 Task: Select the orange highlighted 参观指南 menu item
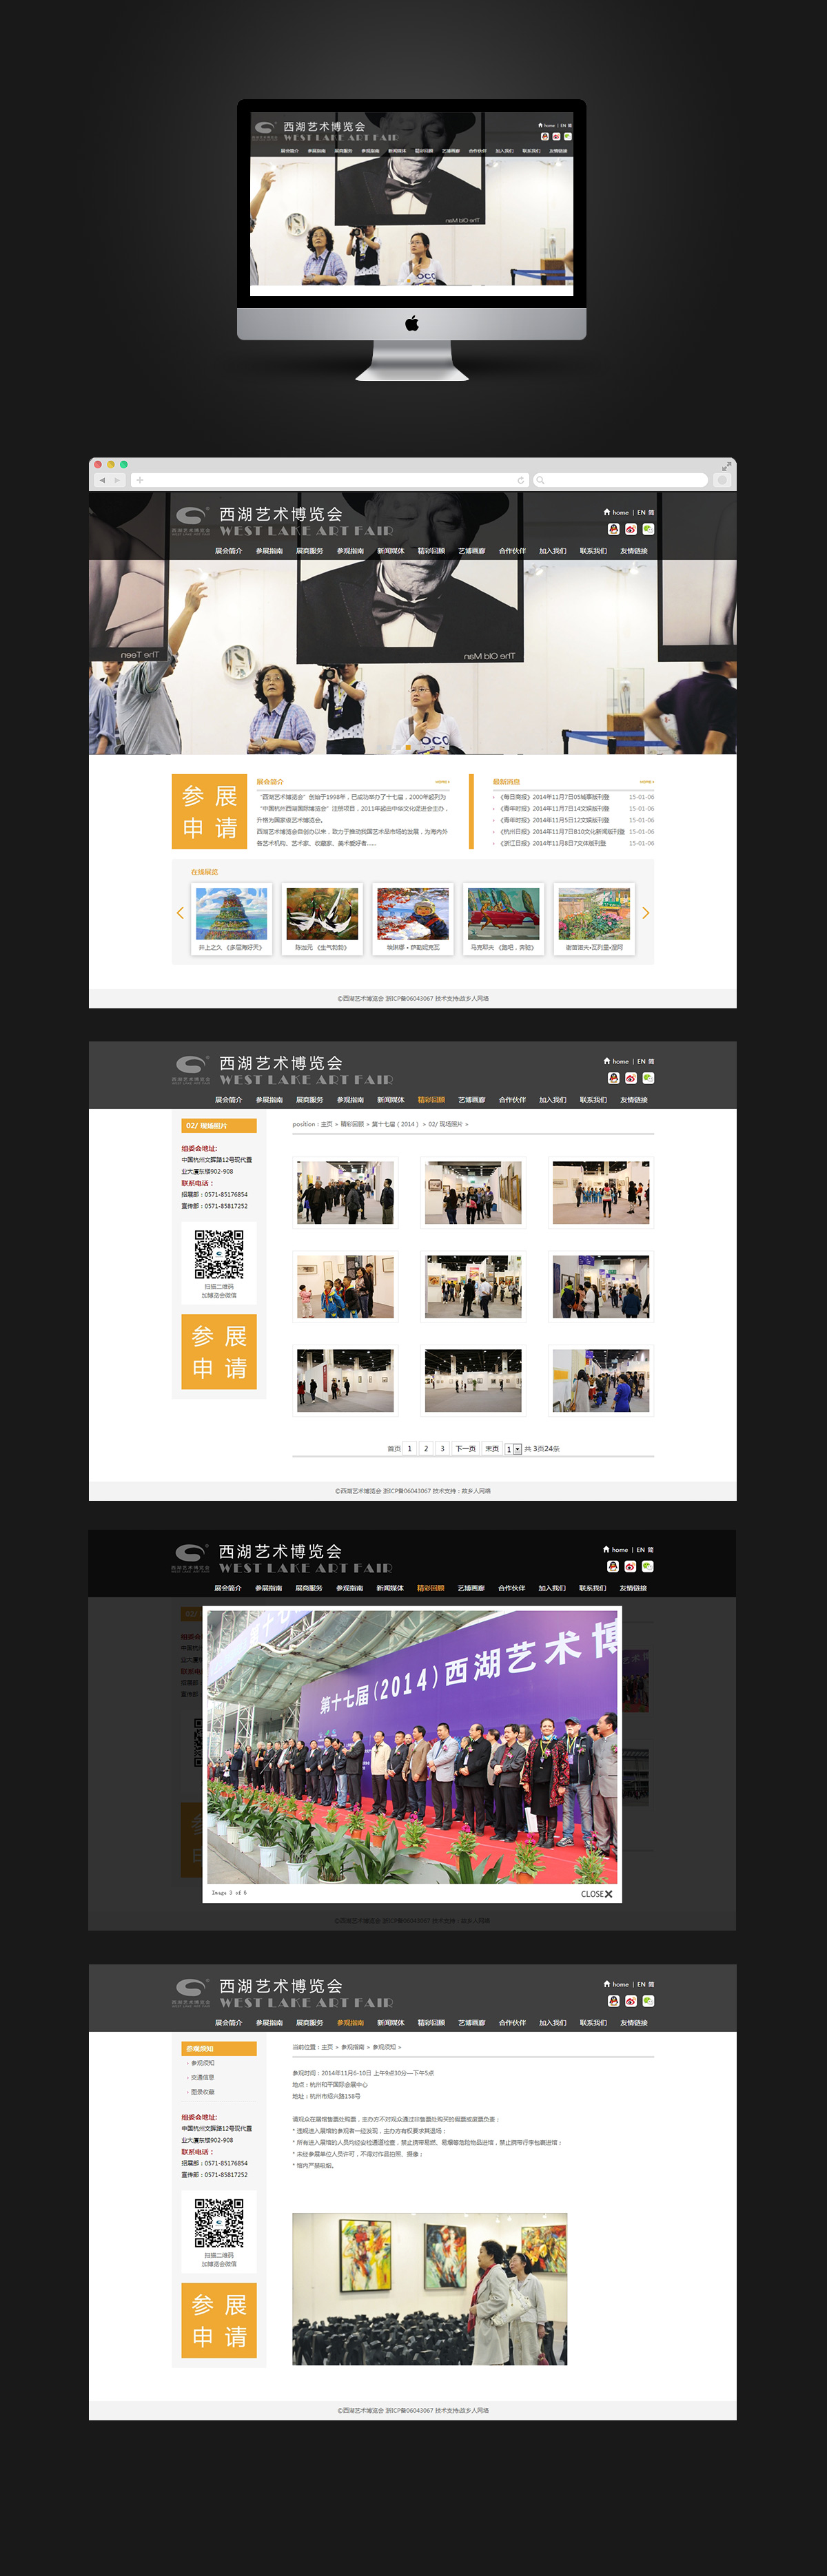click(x=350, y=2023)
